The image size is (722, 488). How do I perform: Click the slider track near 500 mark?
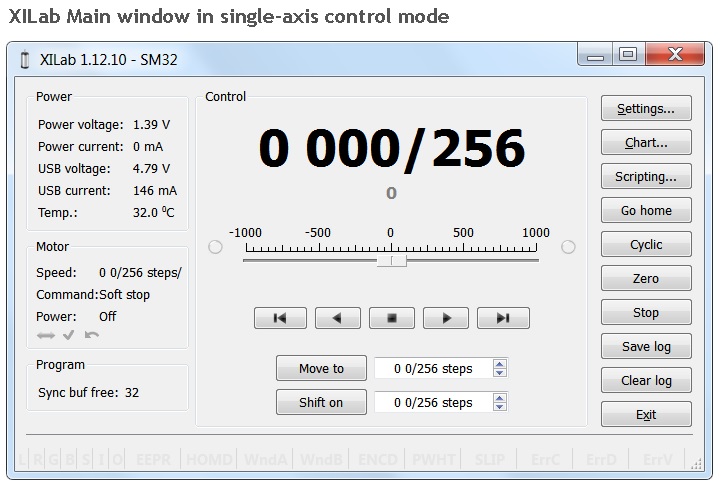pos(464,261)
